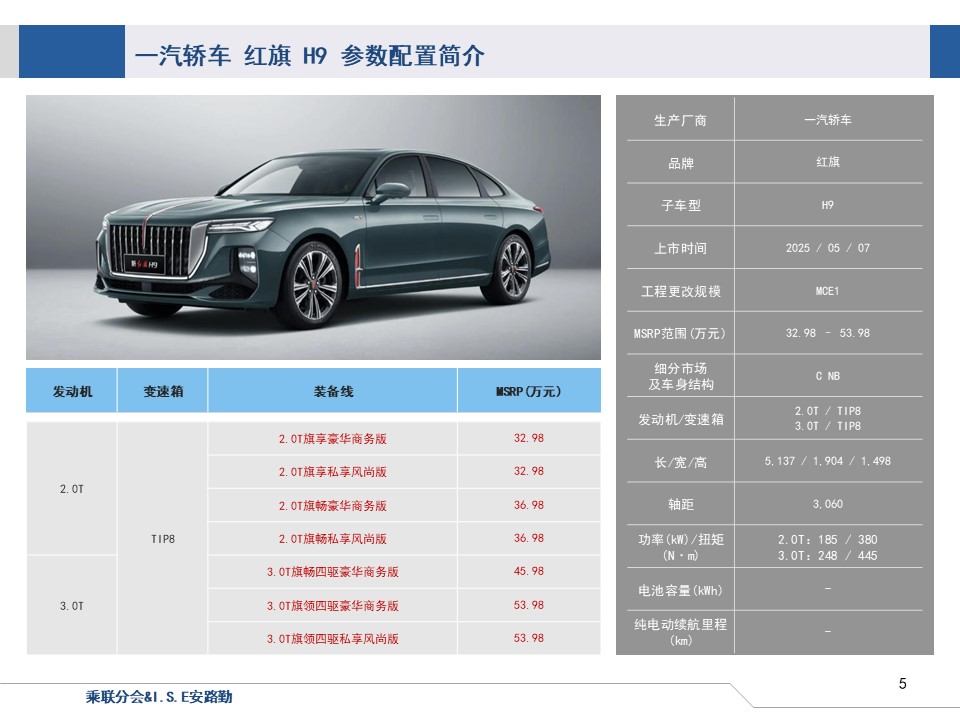The height and width of the screenshot is (720, 960).
Task: Click the dimensions 5,137 / 1,904 / 1,498
Action: [x=828, y=461]
